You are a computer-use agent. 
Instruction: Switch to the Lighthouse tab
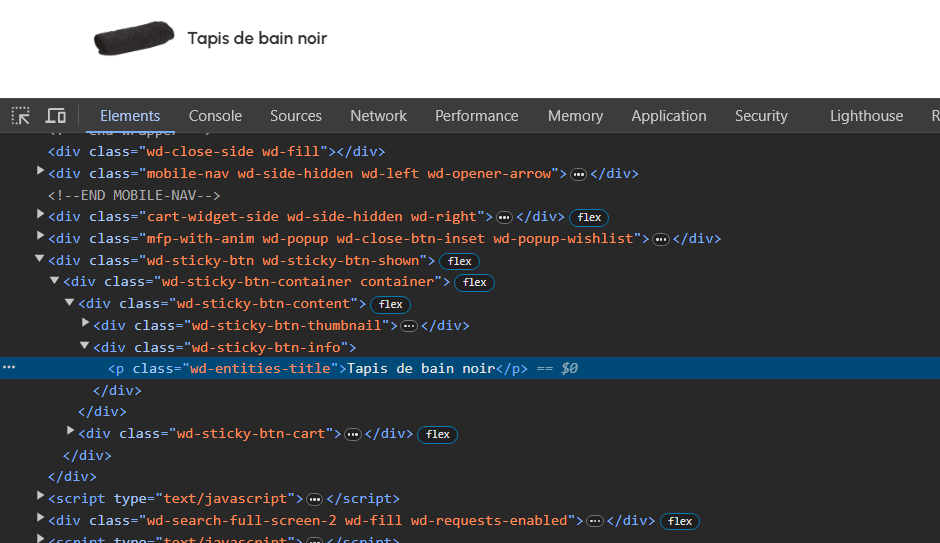[866, 116]
